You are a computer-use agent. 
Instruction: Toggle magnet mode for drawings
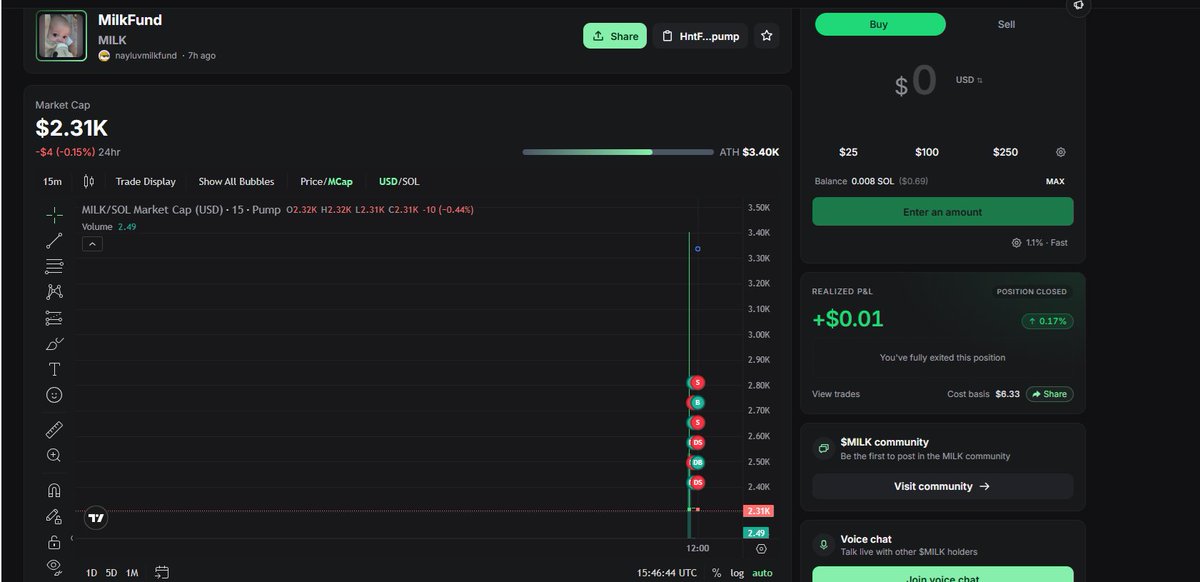tap(54, 490)
